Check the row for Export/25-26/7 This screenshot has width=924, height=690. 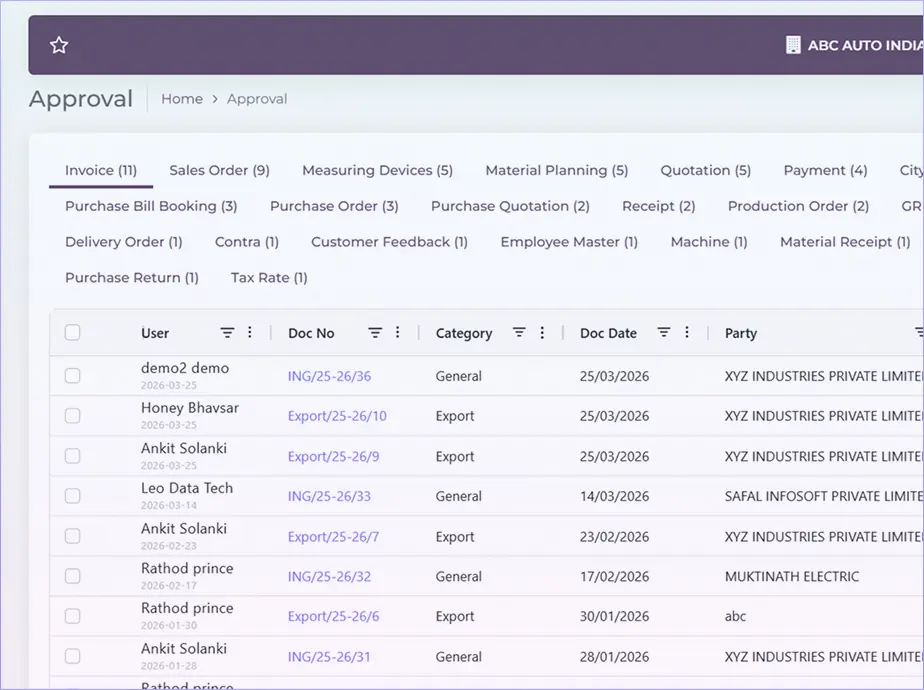(72, 536)
